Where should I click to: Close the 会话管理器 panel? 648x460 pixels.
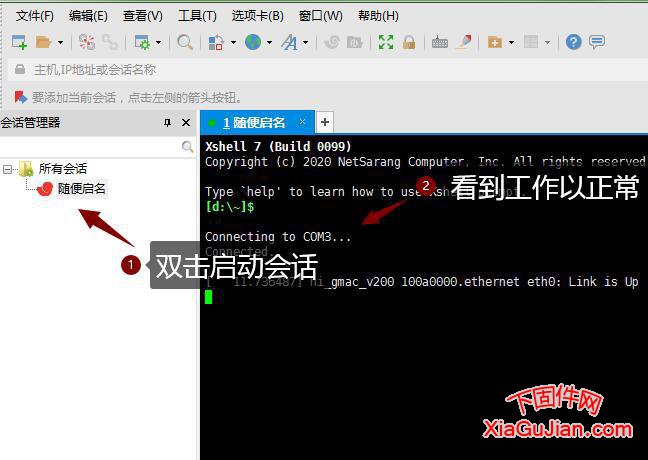186,122
